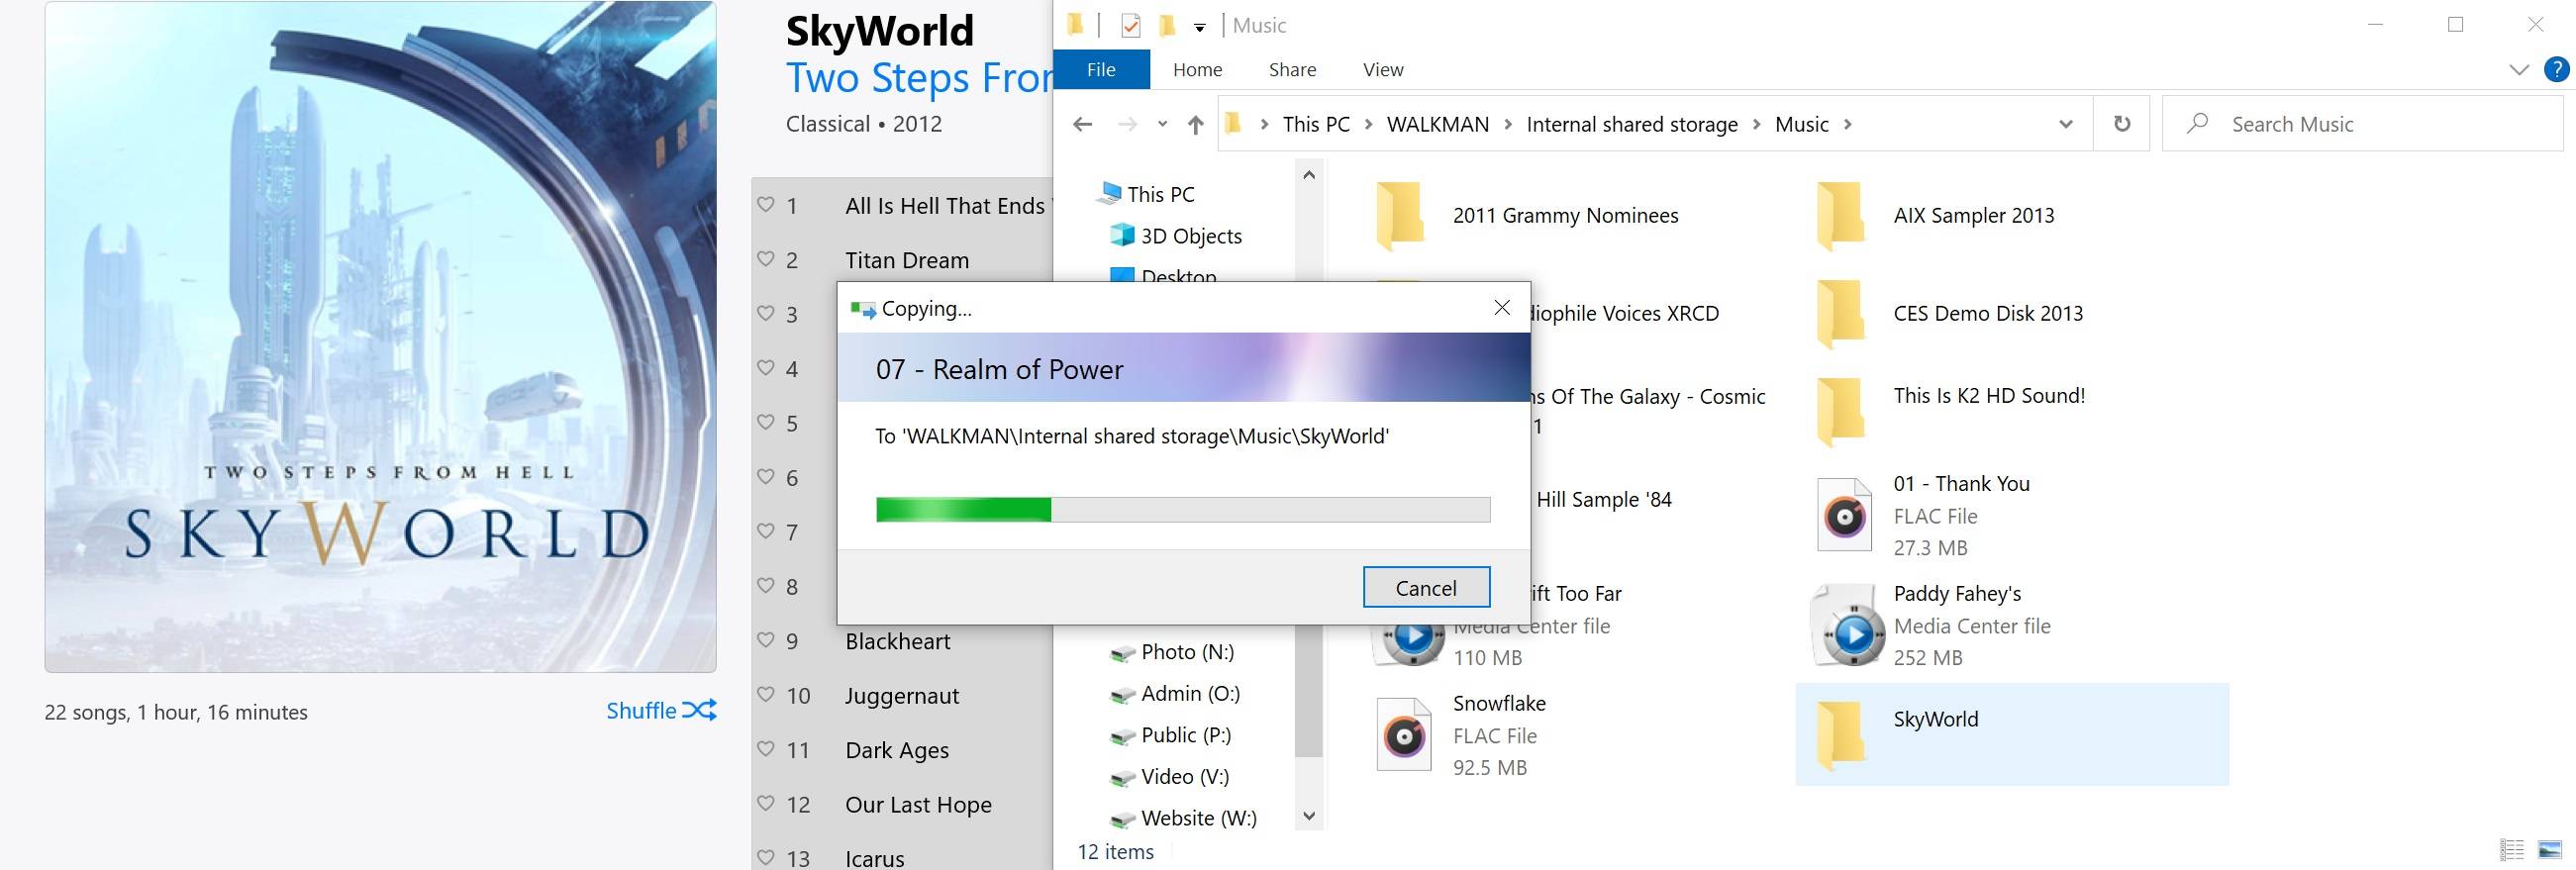Image resolution: width=2576 pixels, height=870 pixels.
Task: Expand chevron after WALKMAN in path
Action: tap(1508, 124)
